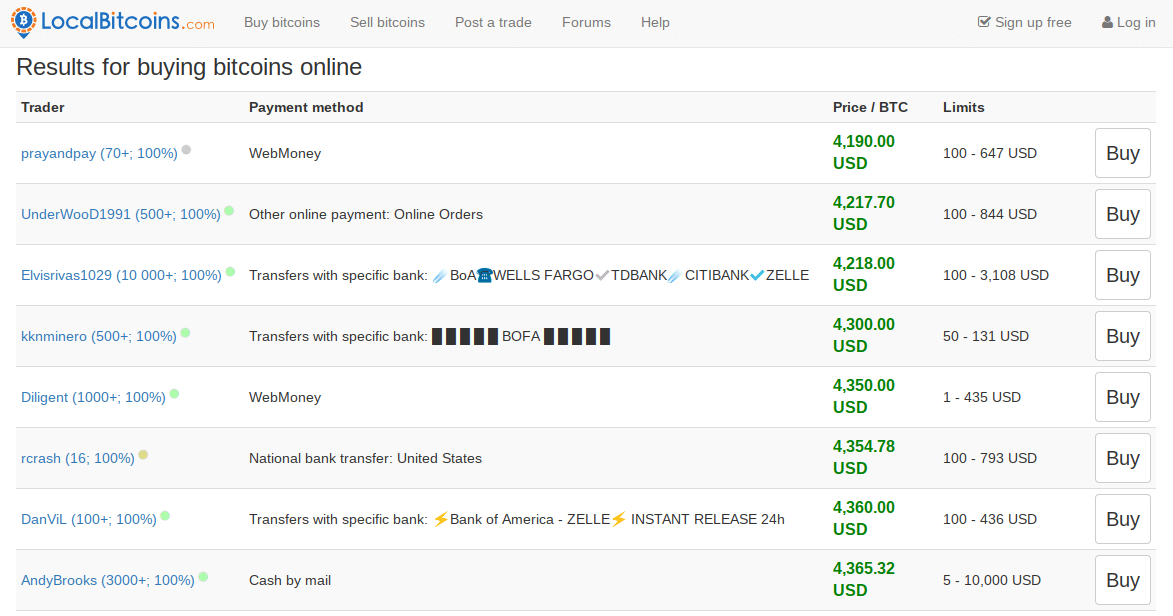Click the 50 - 131 USD limits
This screenshot has width=1173, height=616.
tap(986, 337)
